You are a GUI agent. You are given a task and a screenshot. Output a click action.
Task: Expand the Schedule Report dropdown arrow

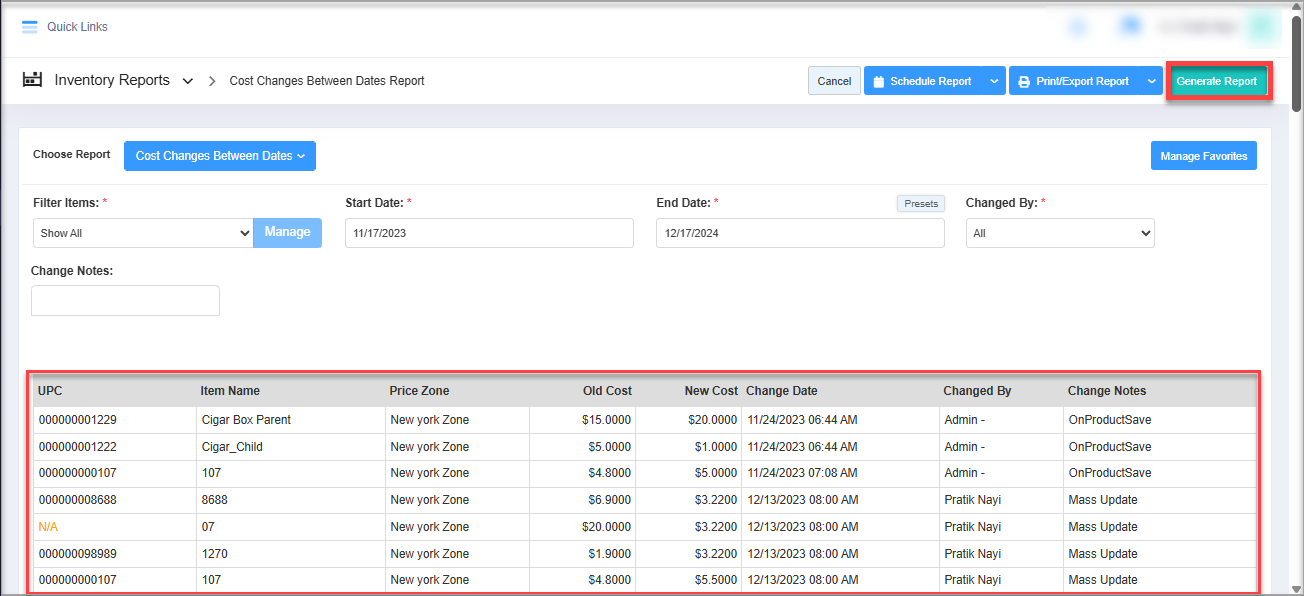tap(993, 82)
